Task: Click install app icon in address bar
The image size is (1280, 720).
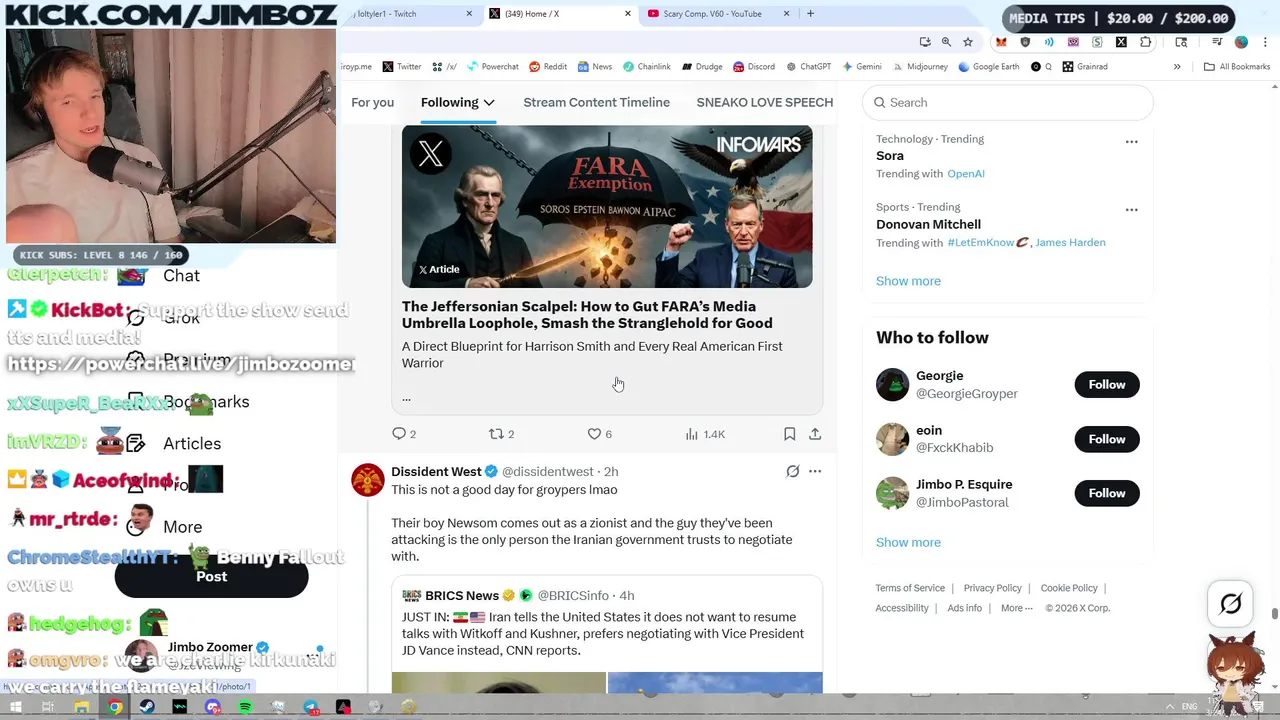Action: (x=925, y=42)
